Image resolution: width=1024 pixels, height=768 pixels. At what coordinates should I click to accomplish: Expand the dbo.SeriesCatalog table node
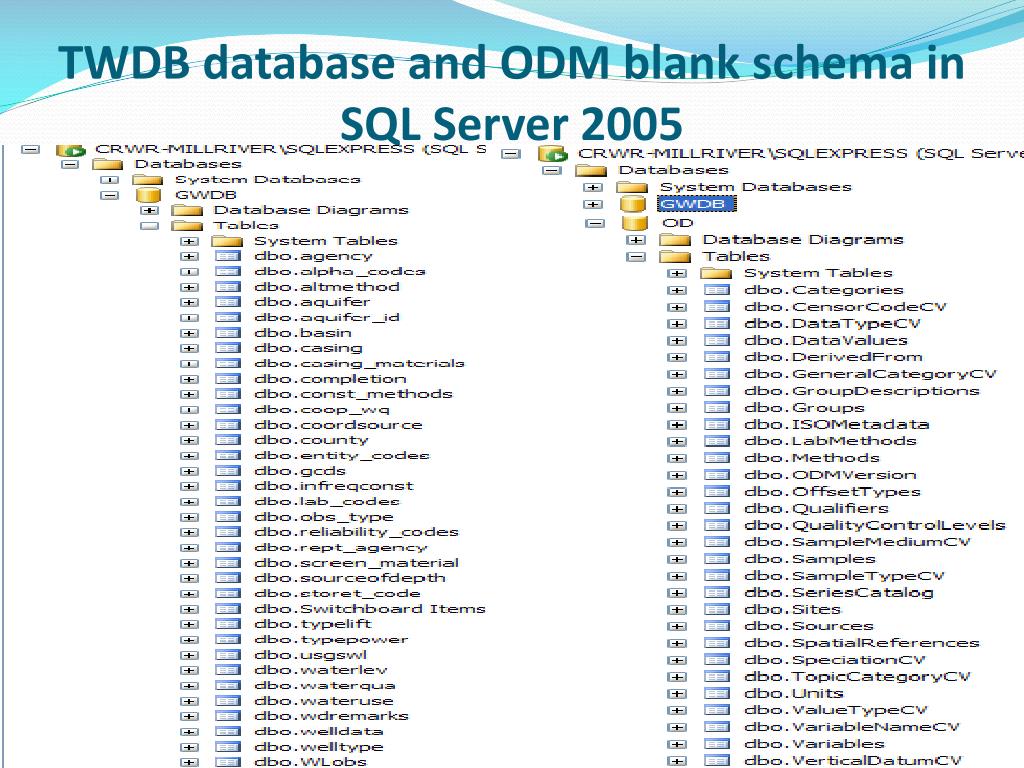pos(677,593)
